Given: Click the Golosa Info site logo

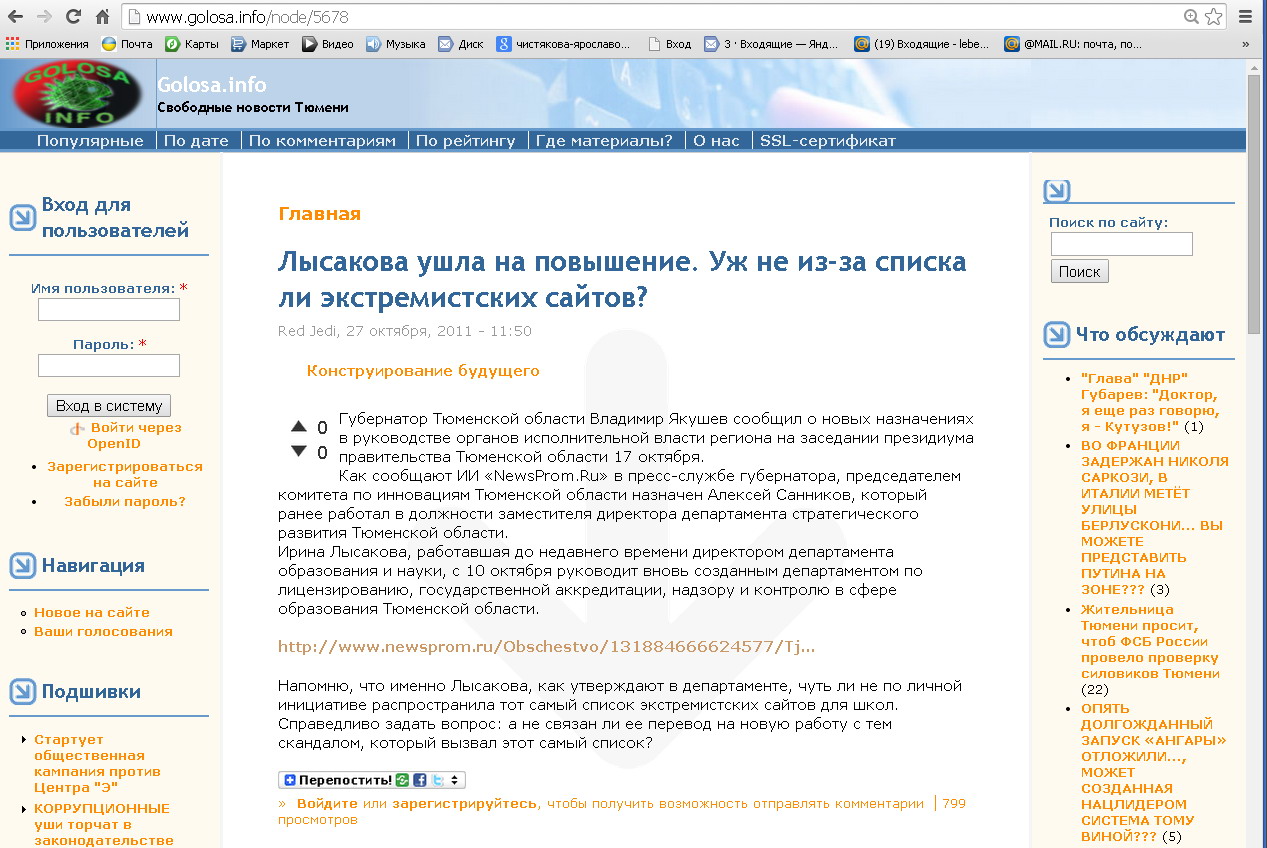Looking at the screenshot, I should (x=77, y=93).
